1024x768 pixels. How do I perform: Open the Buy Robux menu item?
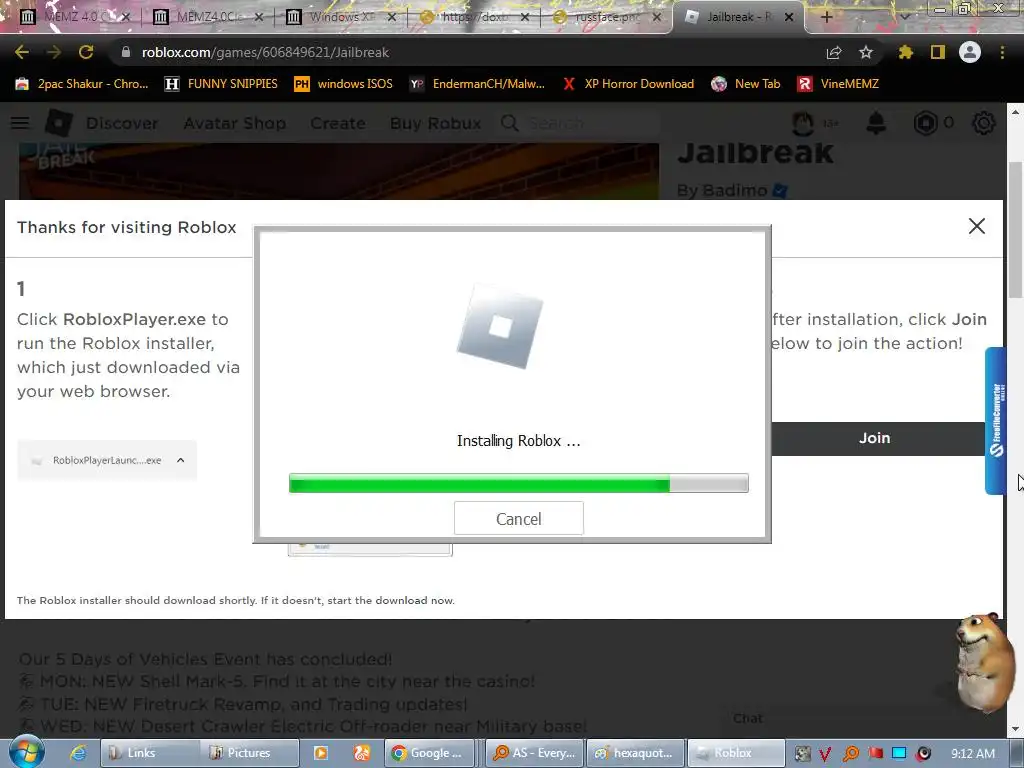point(436,123)
